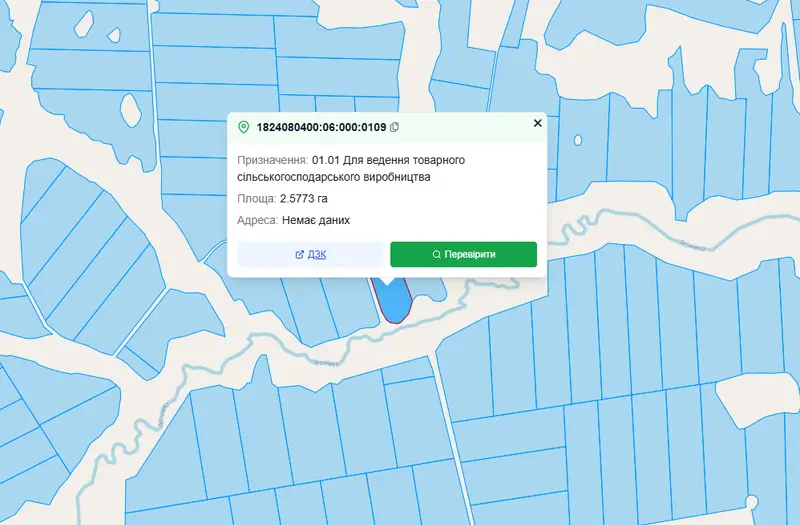Open the ДЗК link
The image size is (800, 525).
pyautogui.click(x=311, y=254)
